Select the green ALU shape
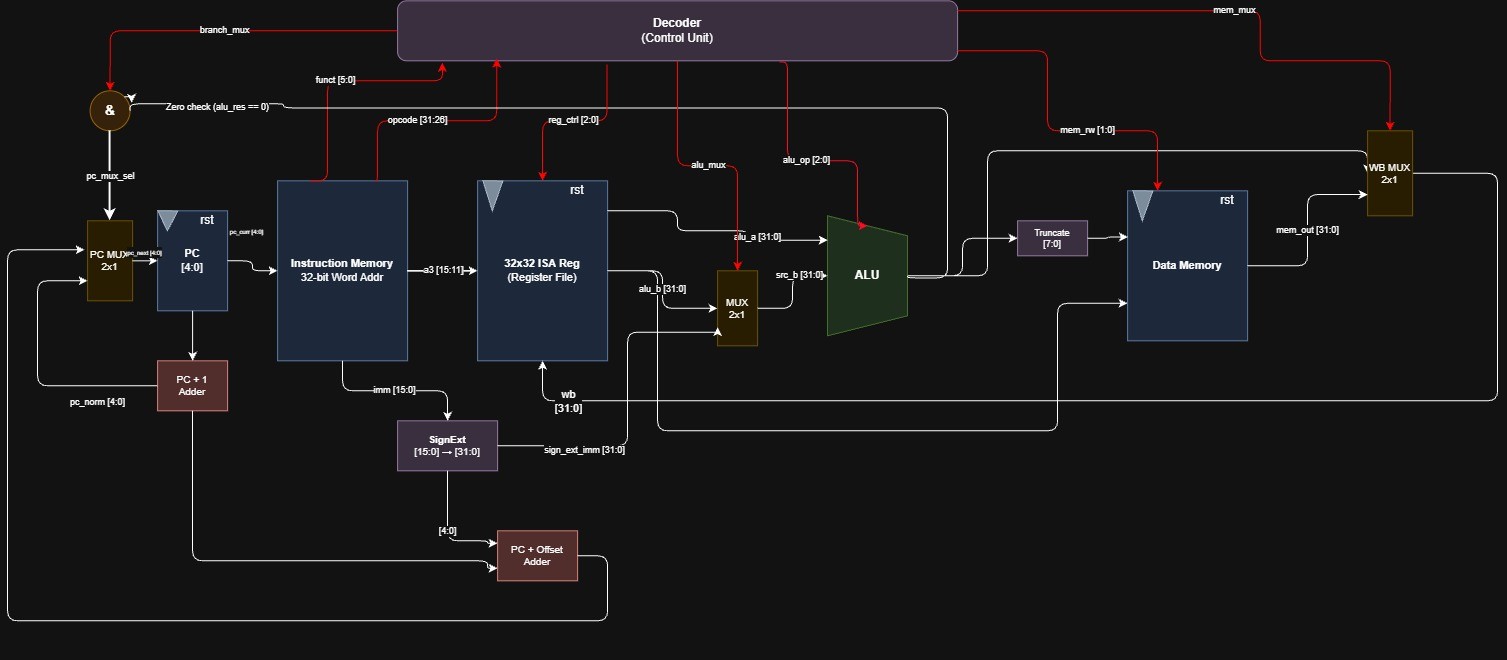Image resolution: width=1507 pixels, height=660 pixels. pyautogui.click(x=867, y=275)
